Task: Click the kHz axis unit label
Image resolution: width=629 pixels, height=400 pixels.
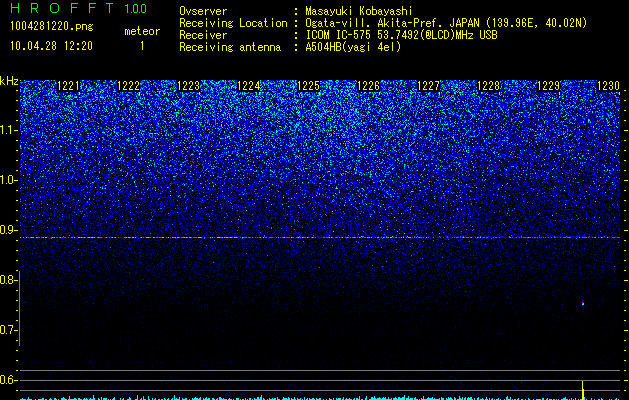Action: (x=9, y=81)
